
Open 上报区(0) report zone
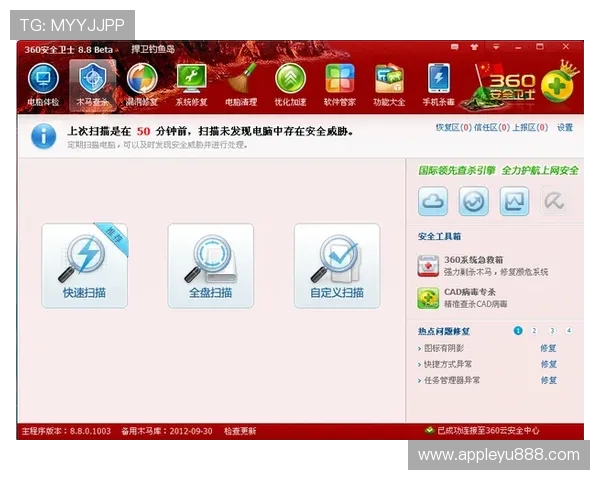[530, 127]
